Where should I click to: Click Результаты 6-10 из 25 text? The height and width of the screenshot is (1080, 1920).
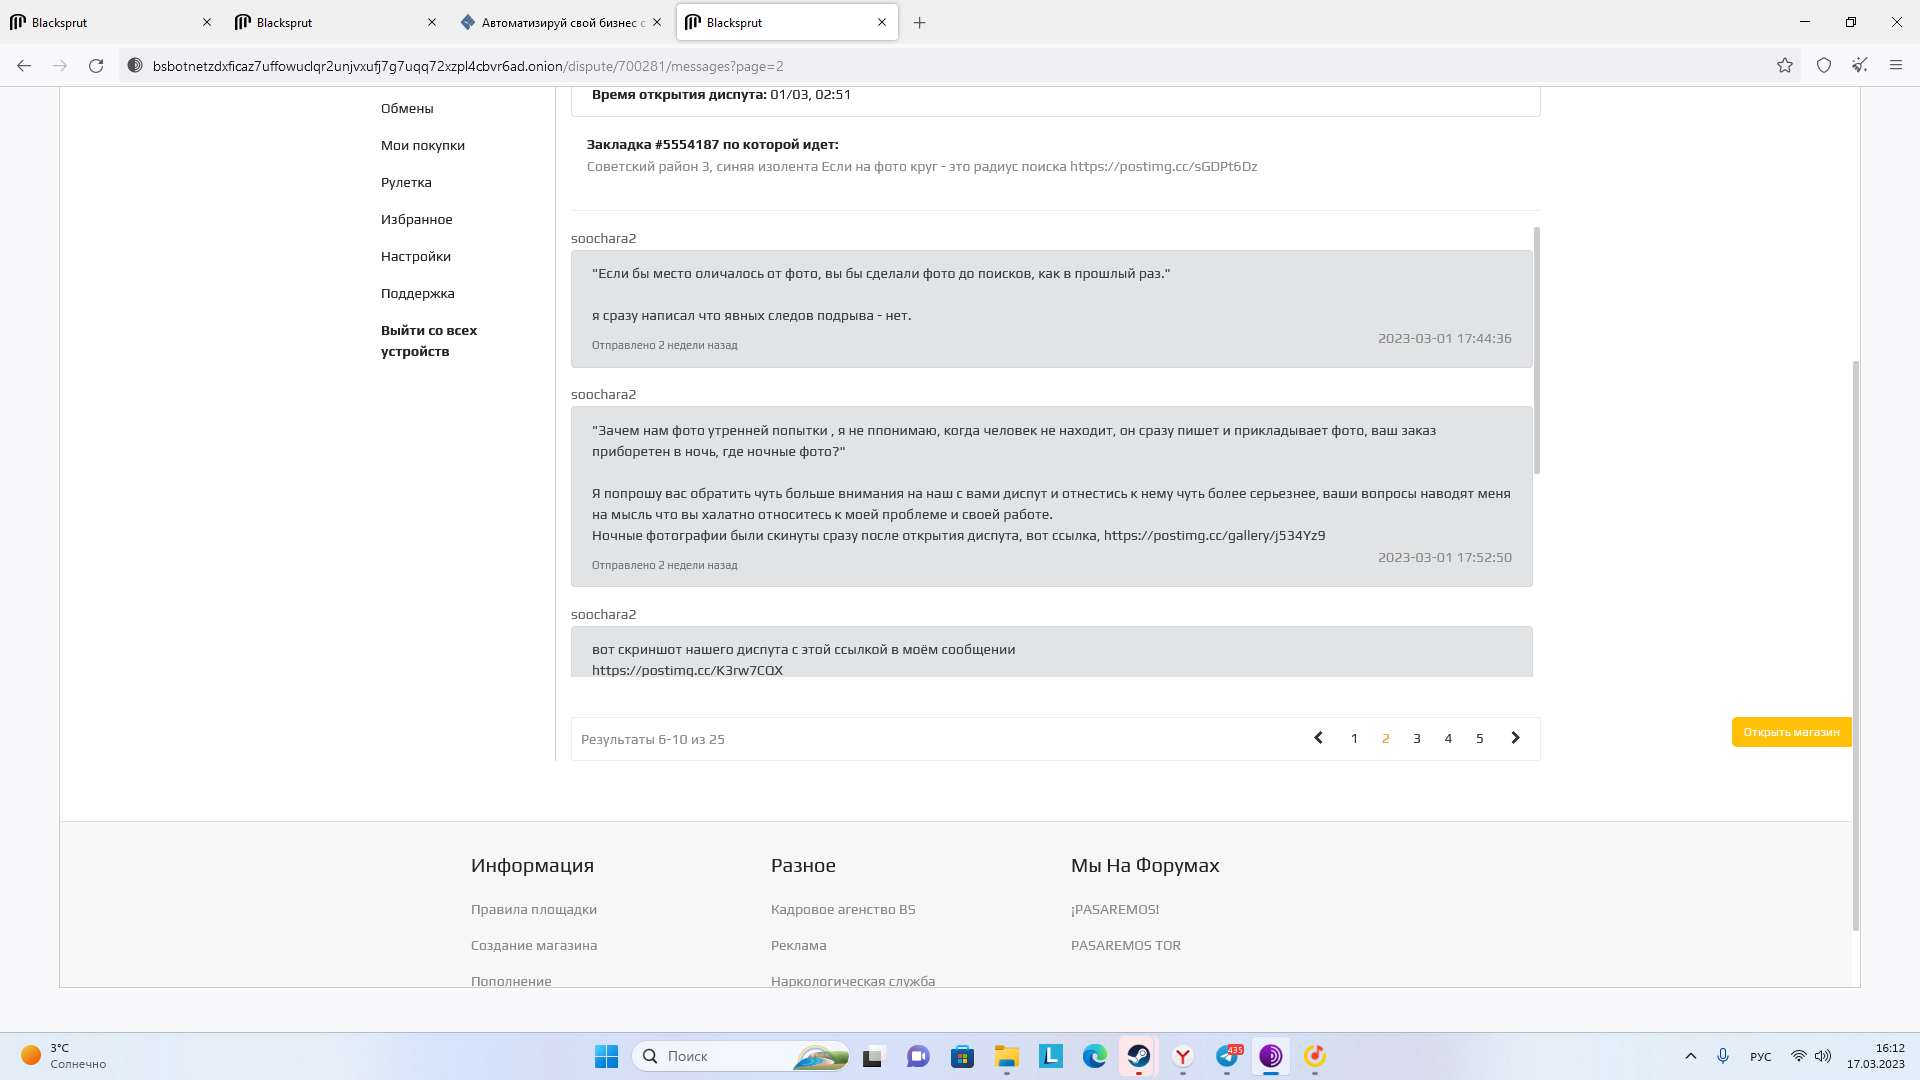[653, 739]
